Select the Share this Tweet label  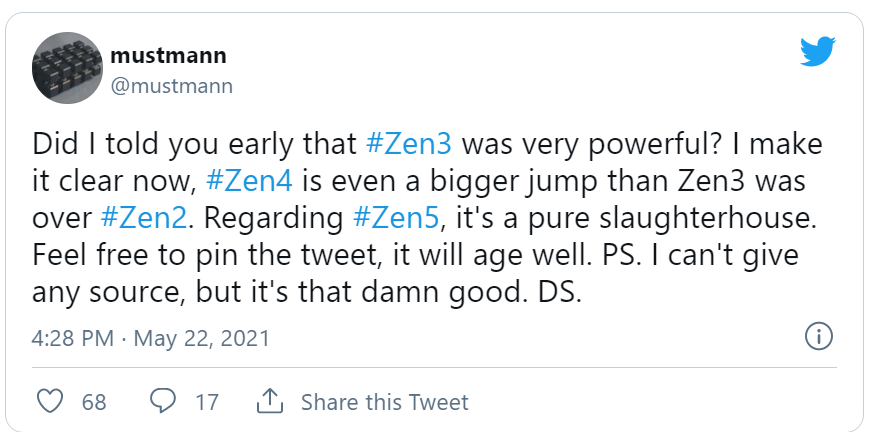click(x=385, y=402)
